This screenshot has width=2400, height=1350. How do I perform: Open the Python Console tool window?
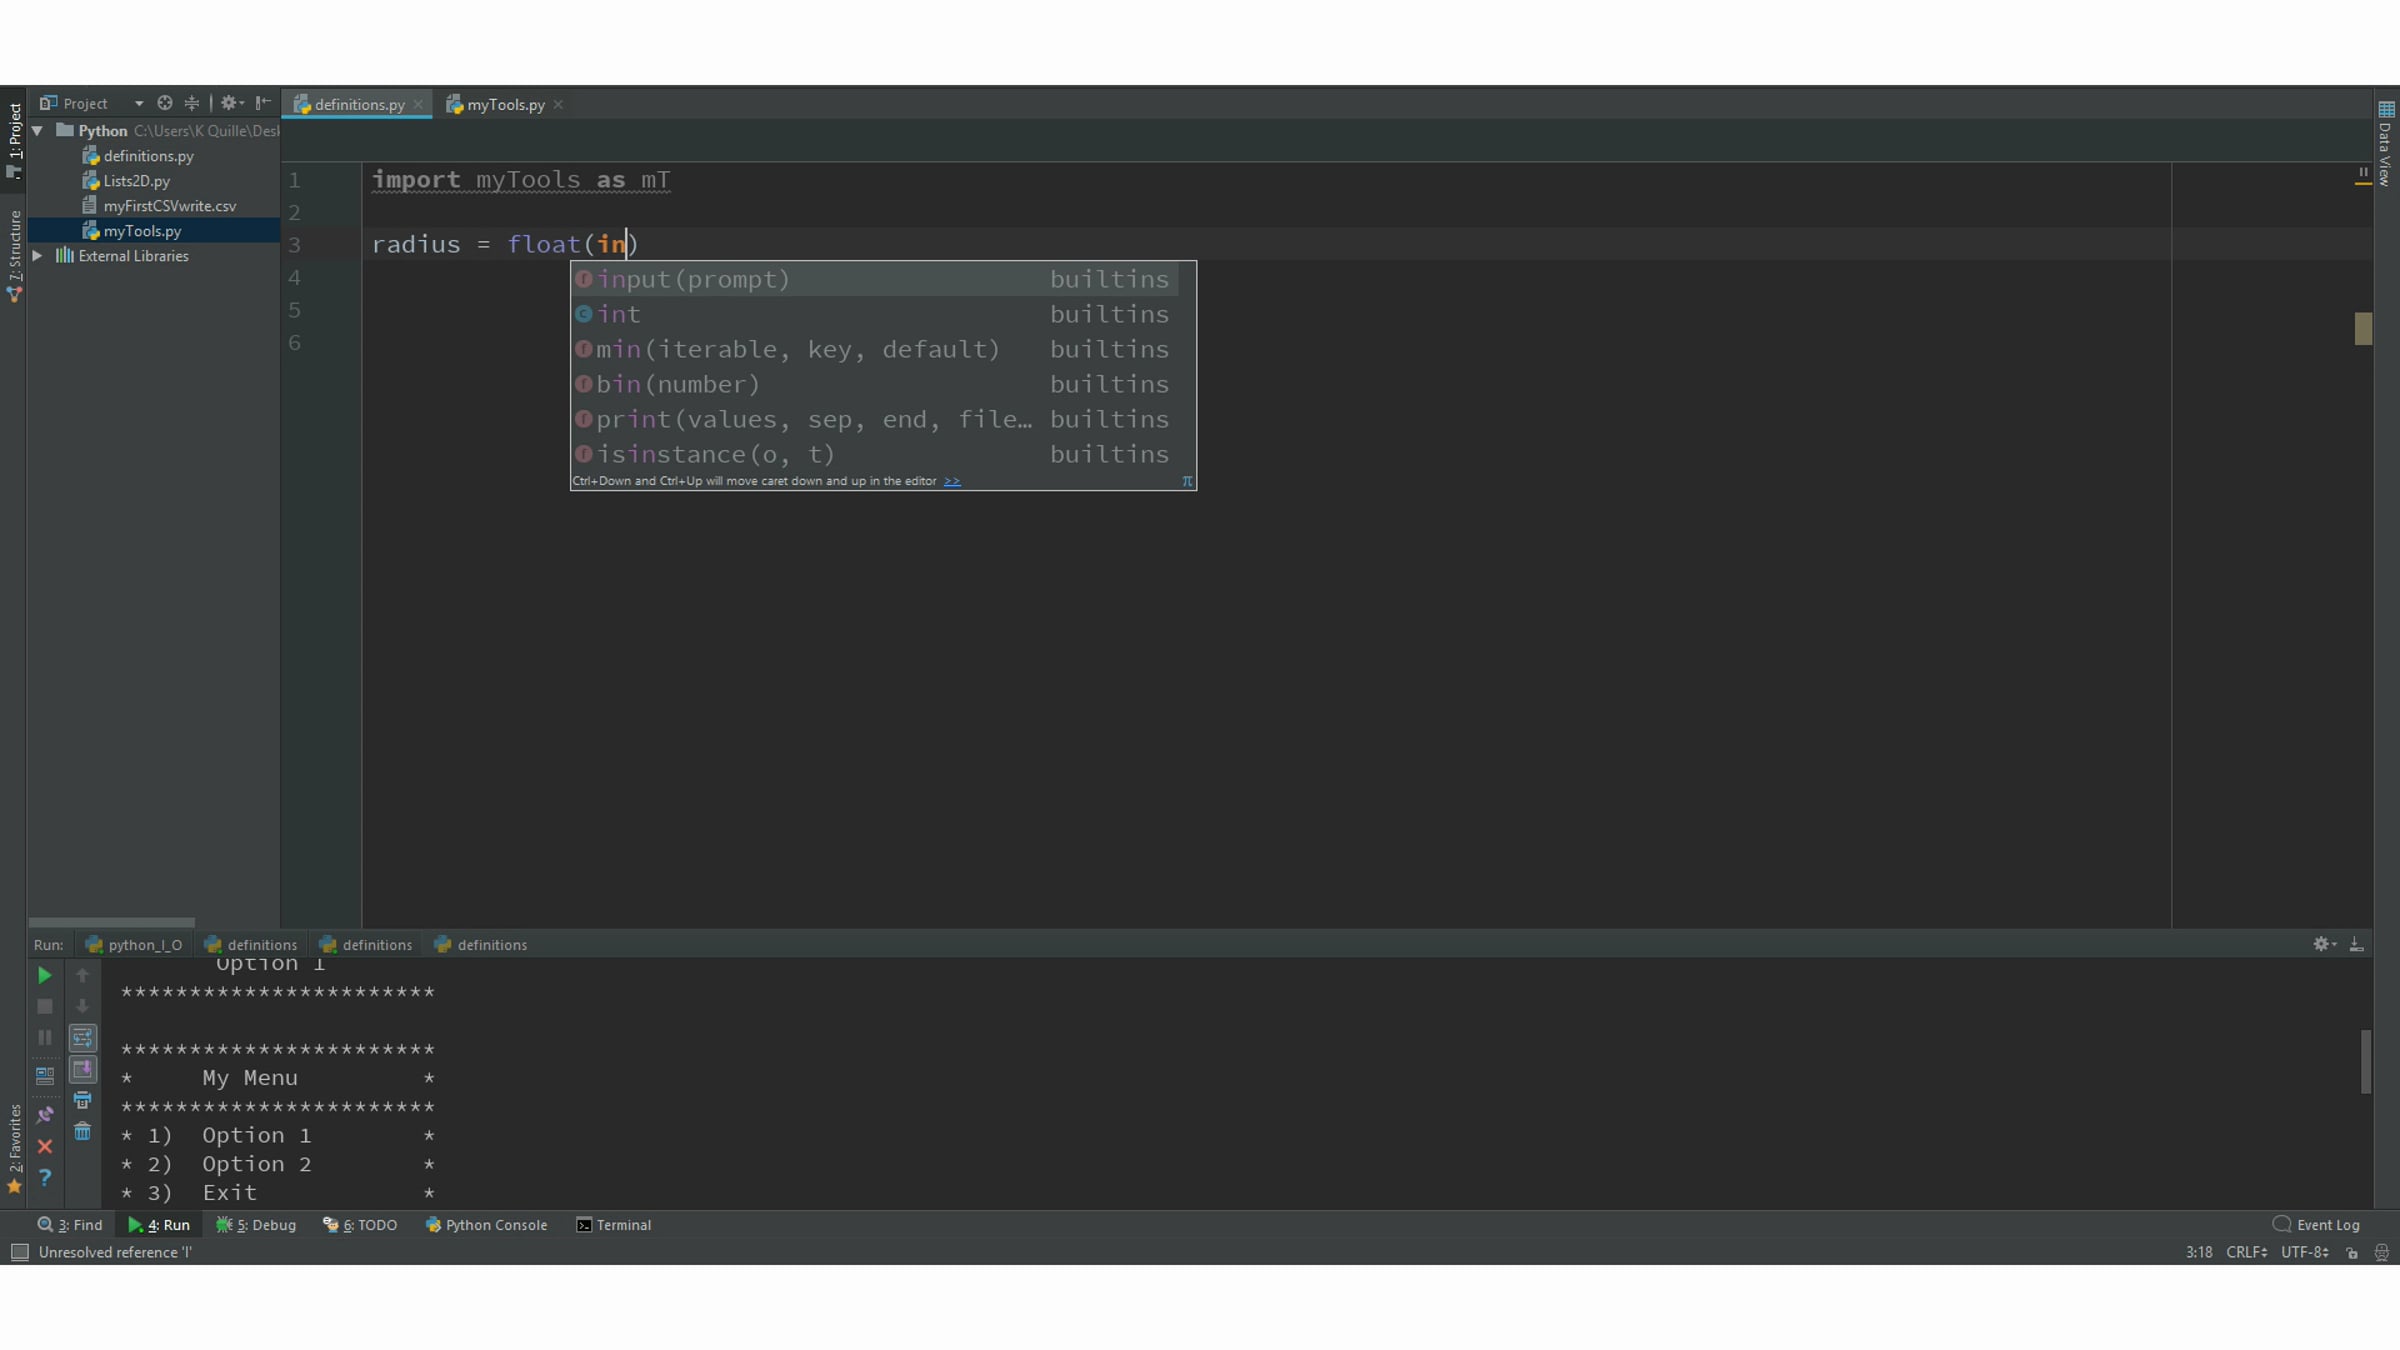tap(486, 1225)
